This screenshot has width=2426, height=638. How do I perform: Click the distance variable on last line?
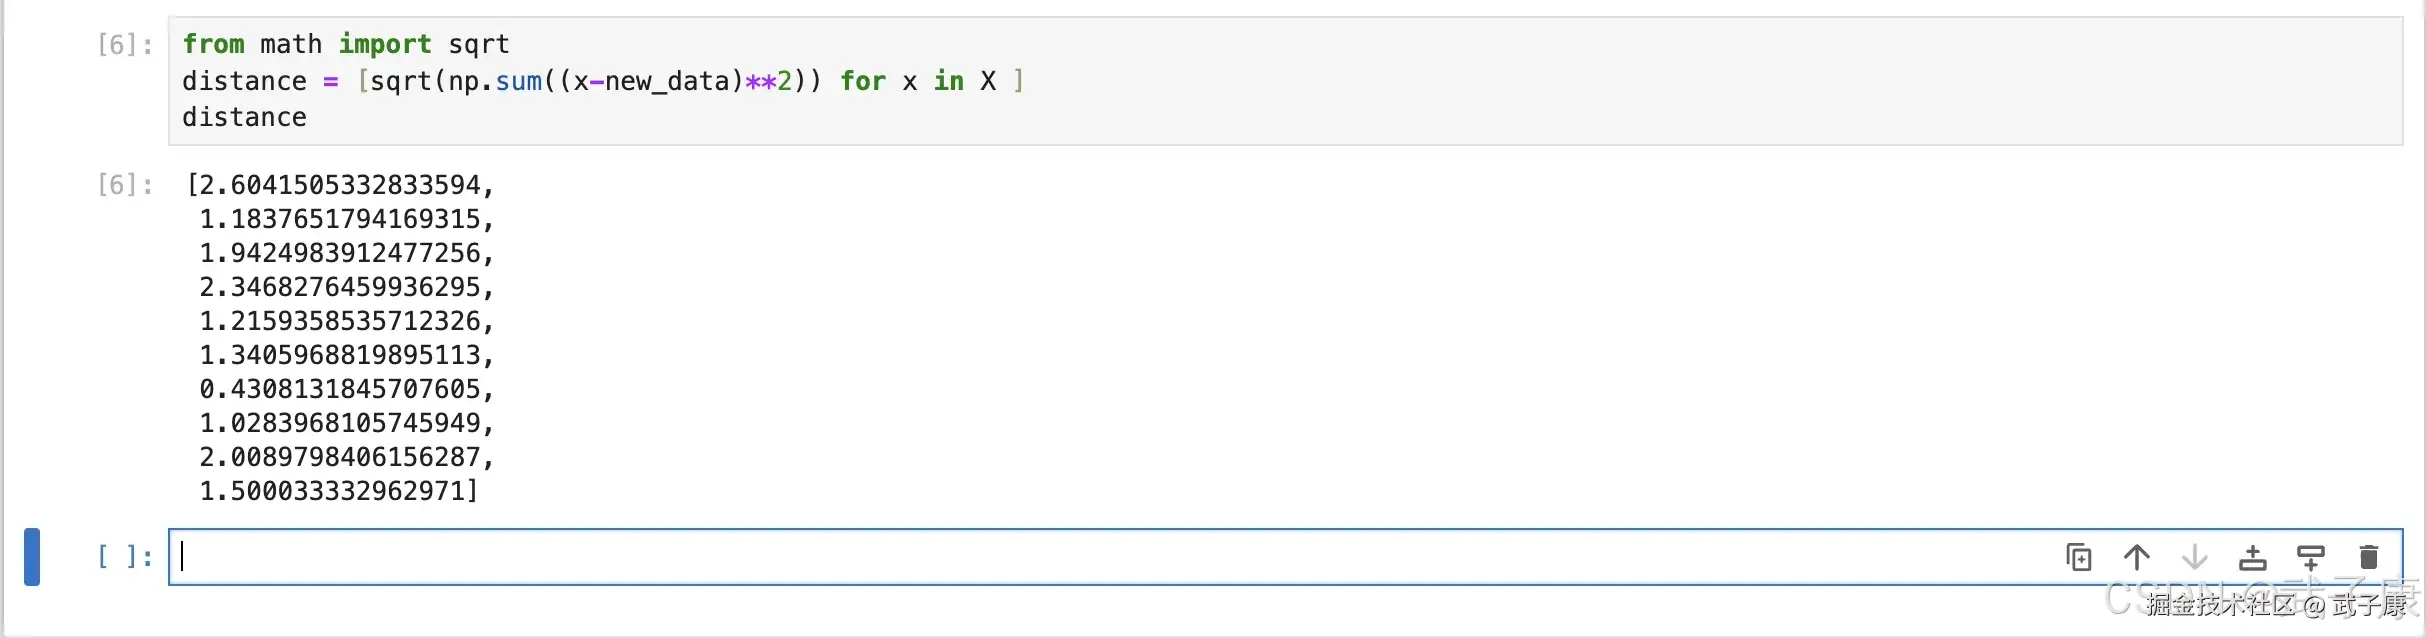244,117
